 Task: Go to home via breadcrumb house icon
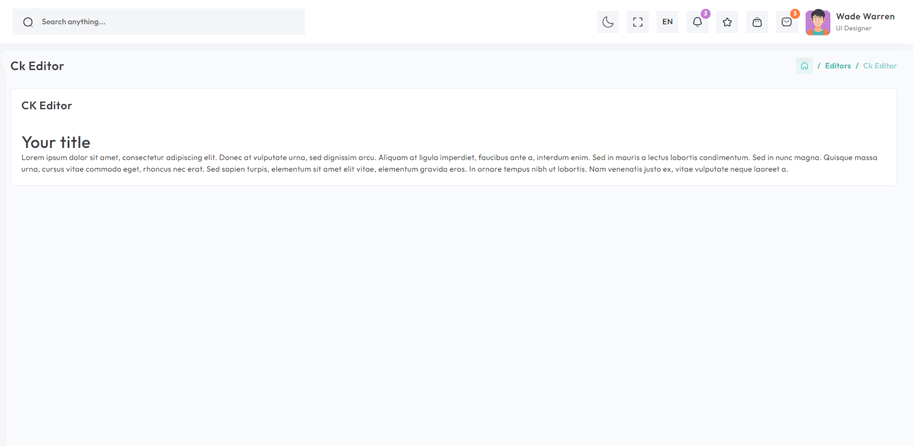[804, 66]
